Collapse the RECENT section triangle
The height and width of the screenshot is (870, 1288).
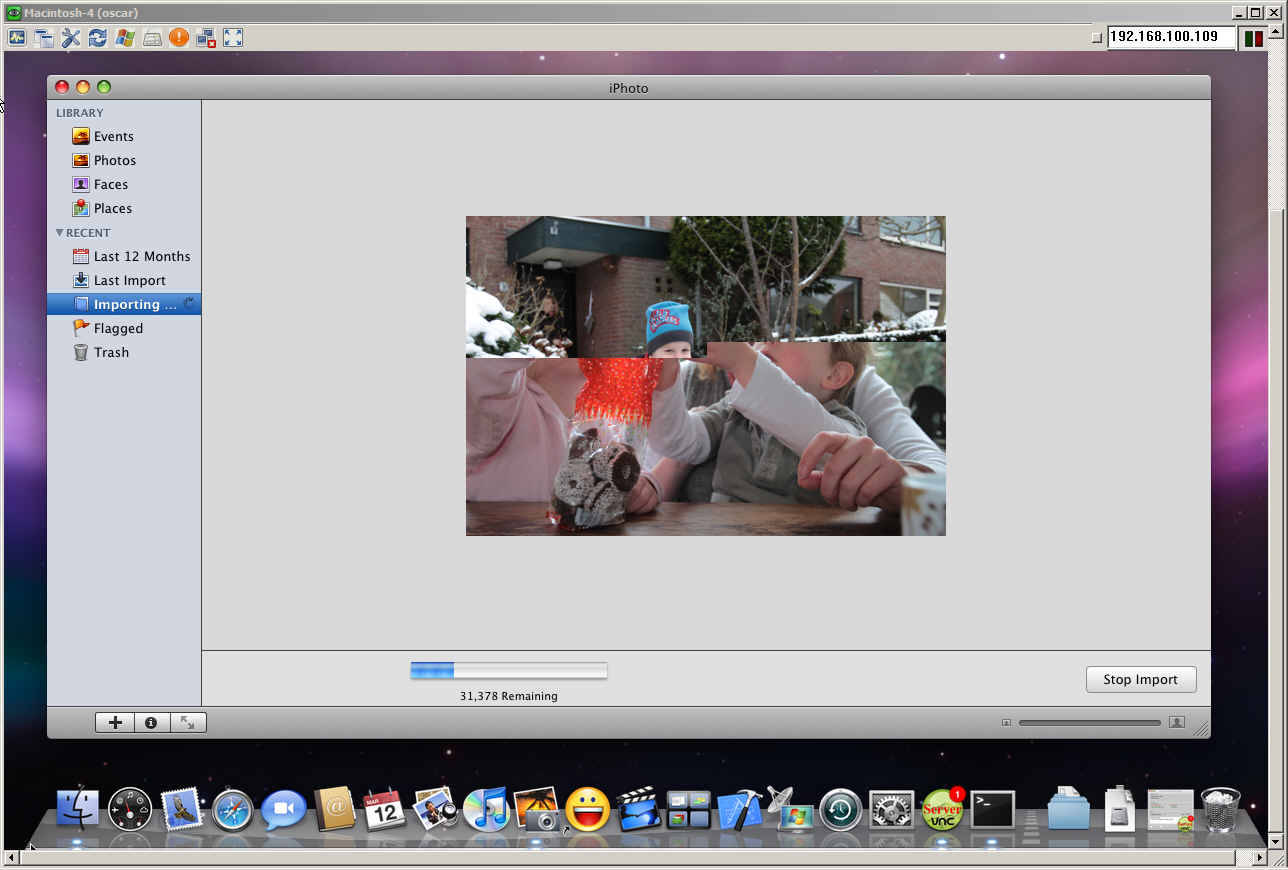click(60, 233)
